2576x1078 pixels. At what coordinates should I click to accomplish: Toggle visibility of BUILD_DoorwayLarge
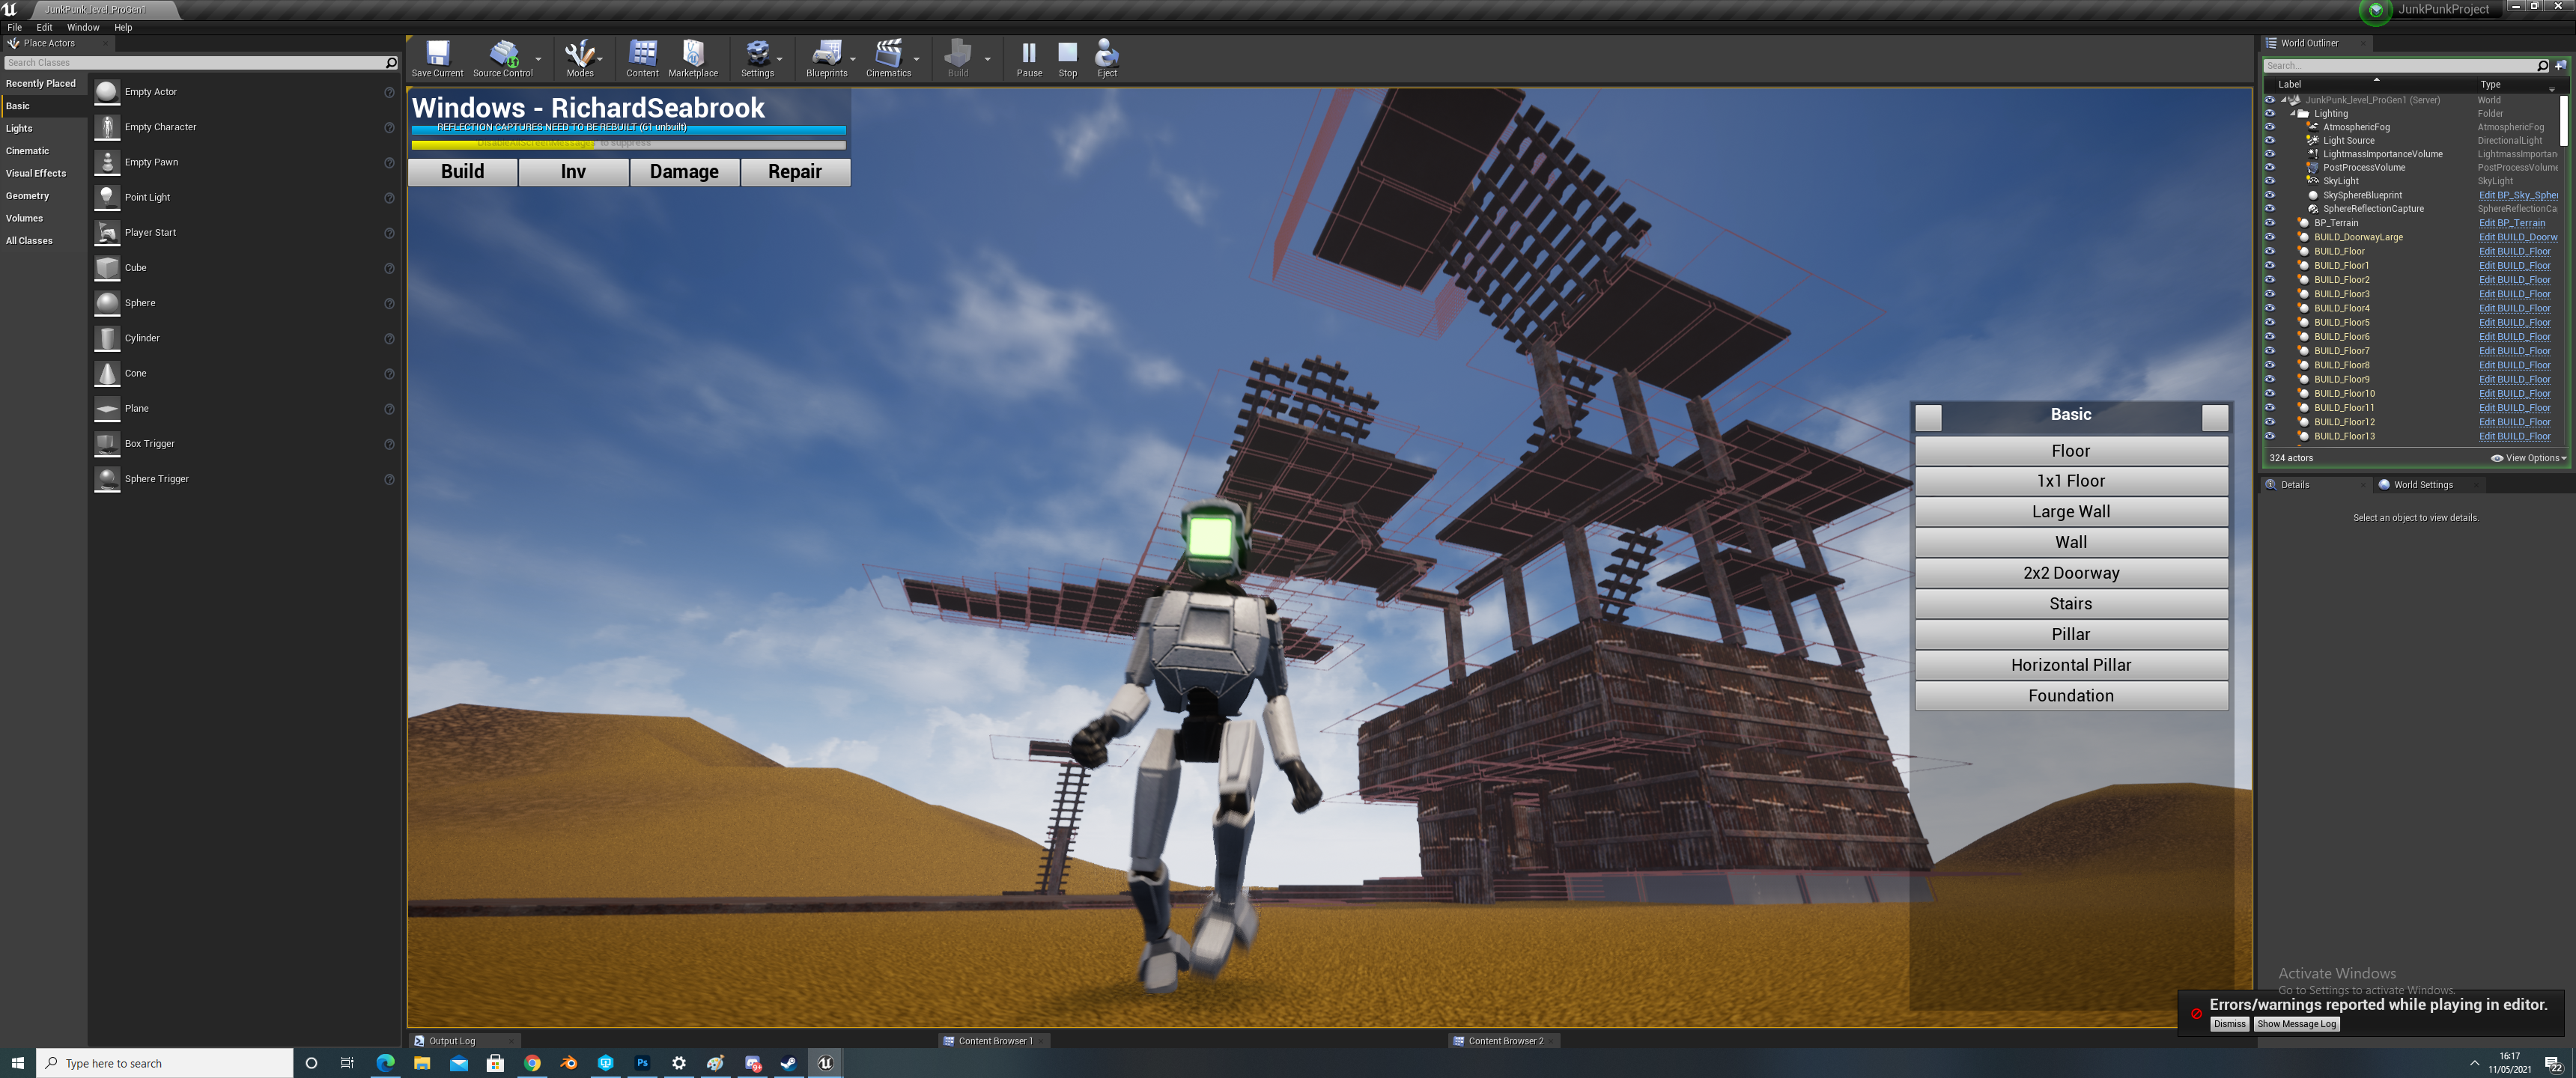click(x=2270, y=237)
